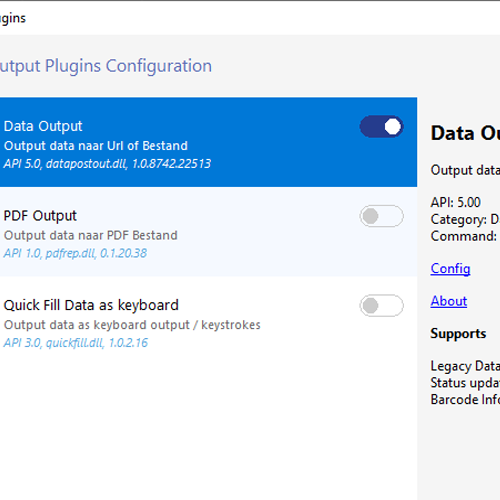
Task: Click the 'API: 5.00' detail text
Action: point(455,202)
